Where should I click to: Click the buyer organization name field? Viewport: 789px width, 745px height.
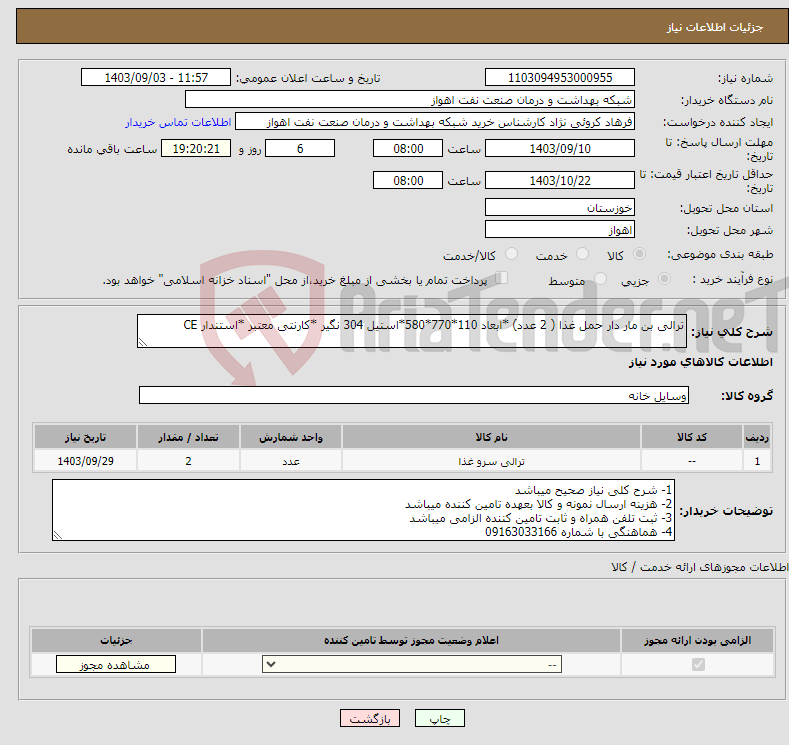click(410, 100)
